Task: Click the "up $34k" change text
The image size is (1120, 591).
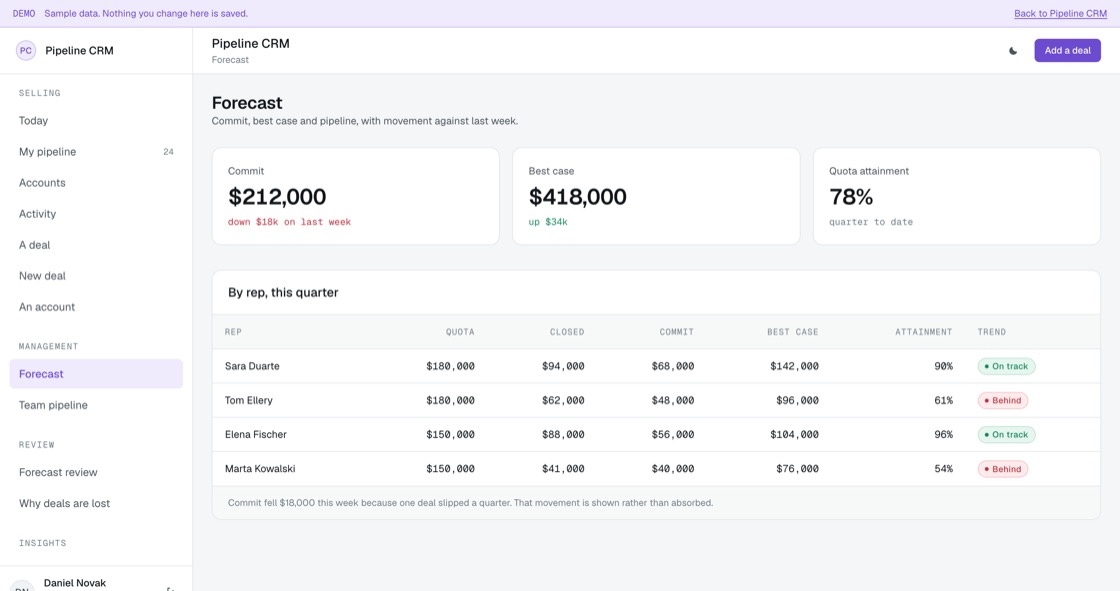Action: (x=548, y=222)
